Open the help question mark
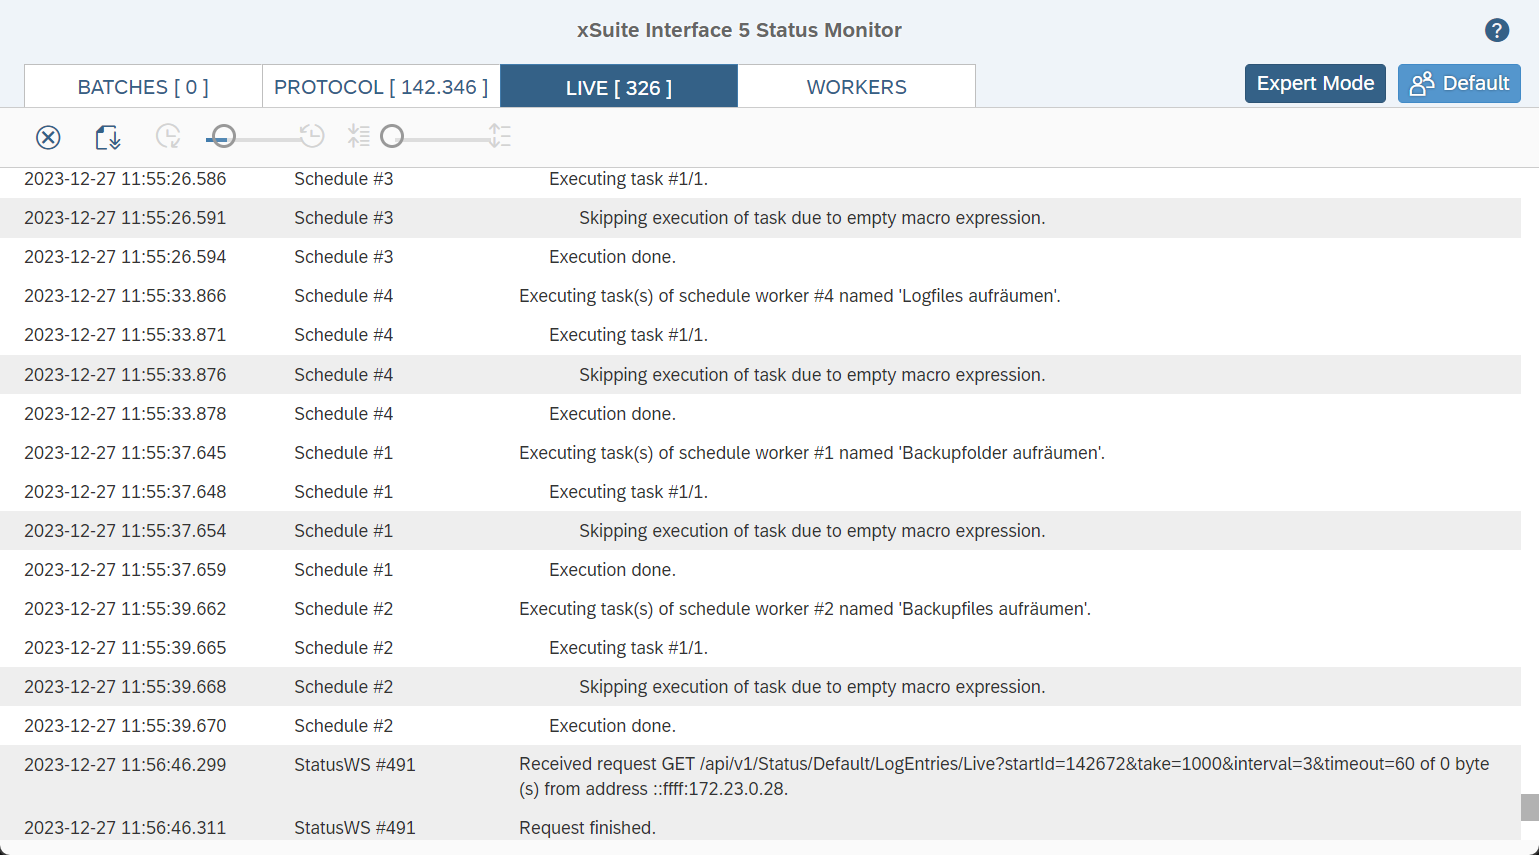This screenshot has height=855, width=1539. click(1496, 30)
